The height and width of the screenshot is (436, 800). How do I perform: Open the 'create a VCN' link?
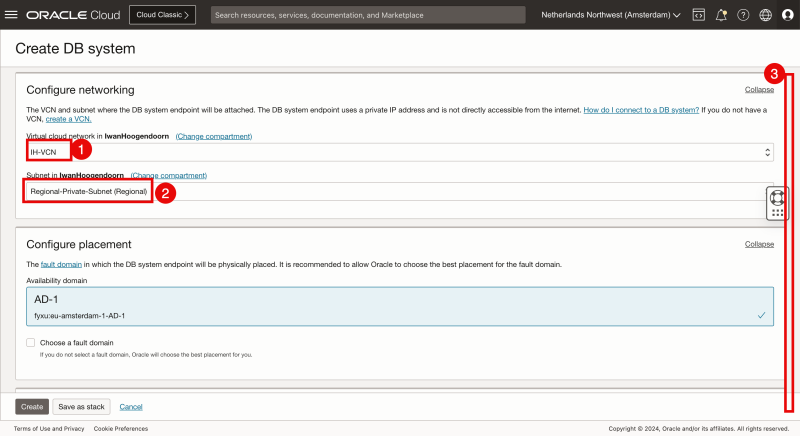pyautogui.click(x=68, y=119)
